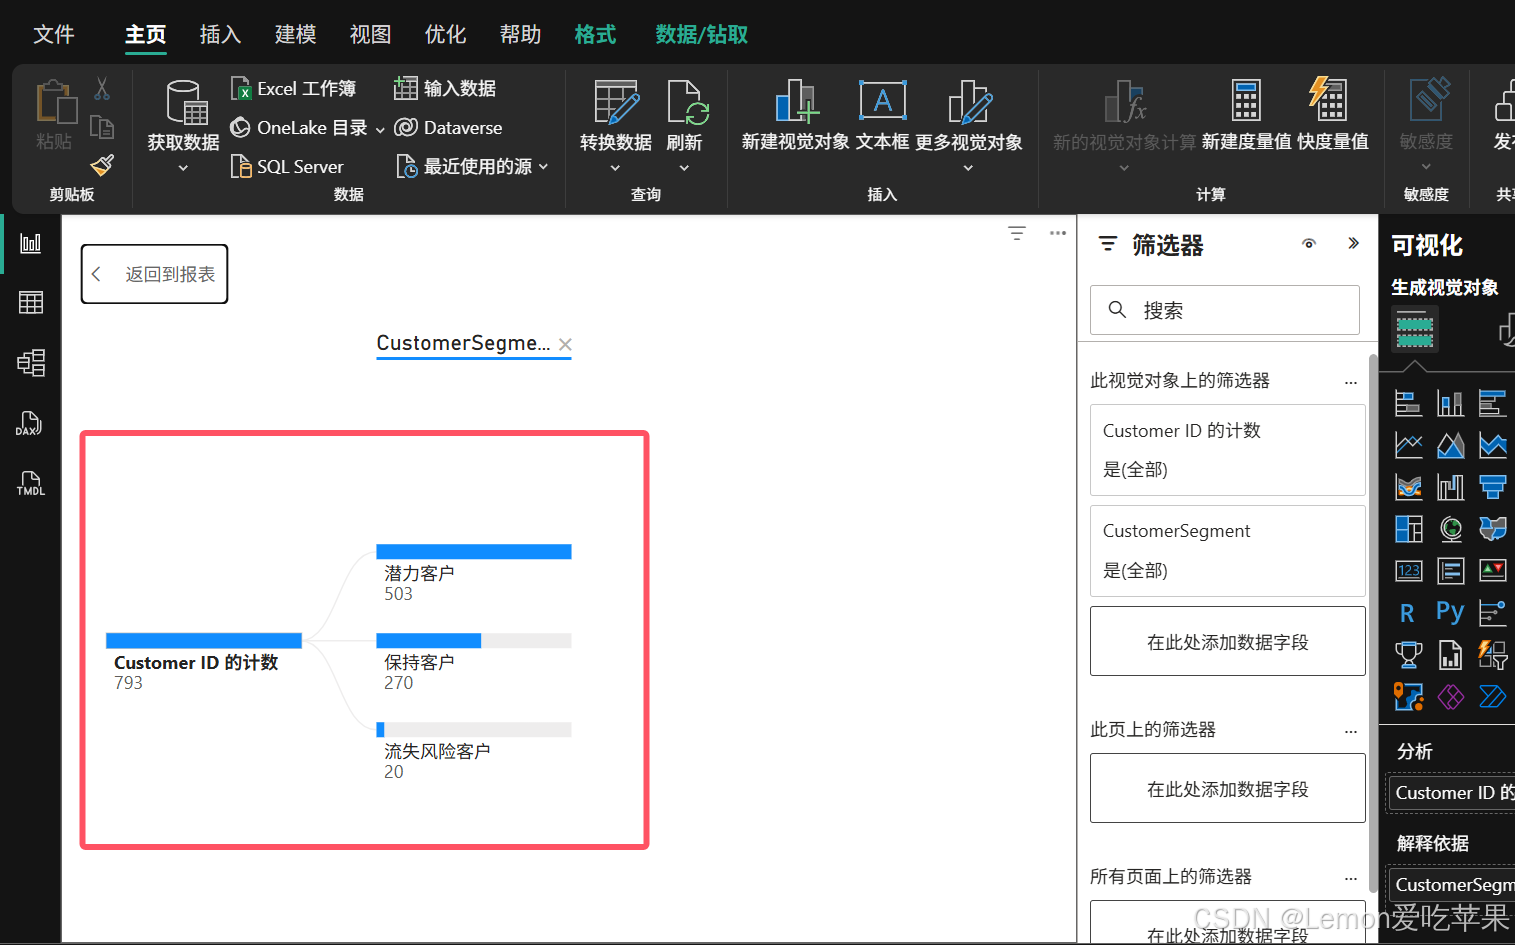Viewport: 1515px width, 945px height.
Task: Select the clustered bar chart visual
Action: point(1492,403)
